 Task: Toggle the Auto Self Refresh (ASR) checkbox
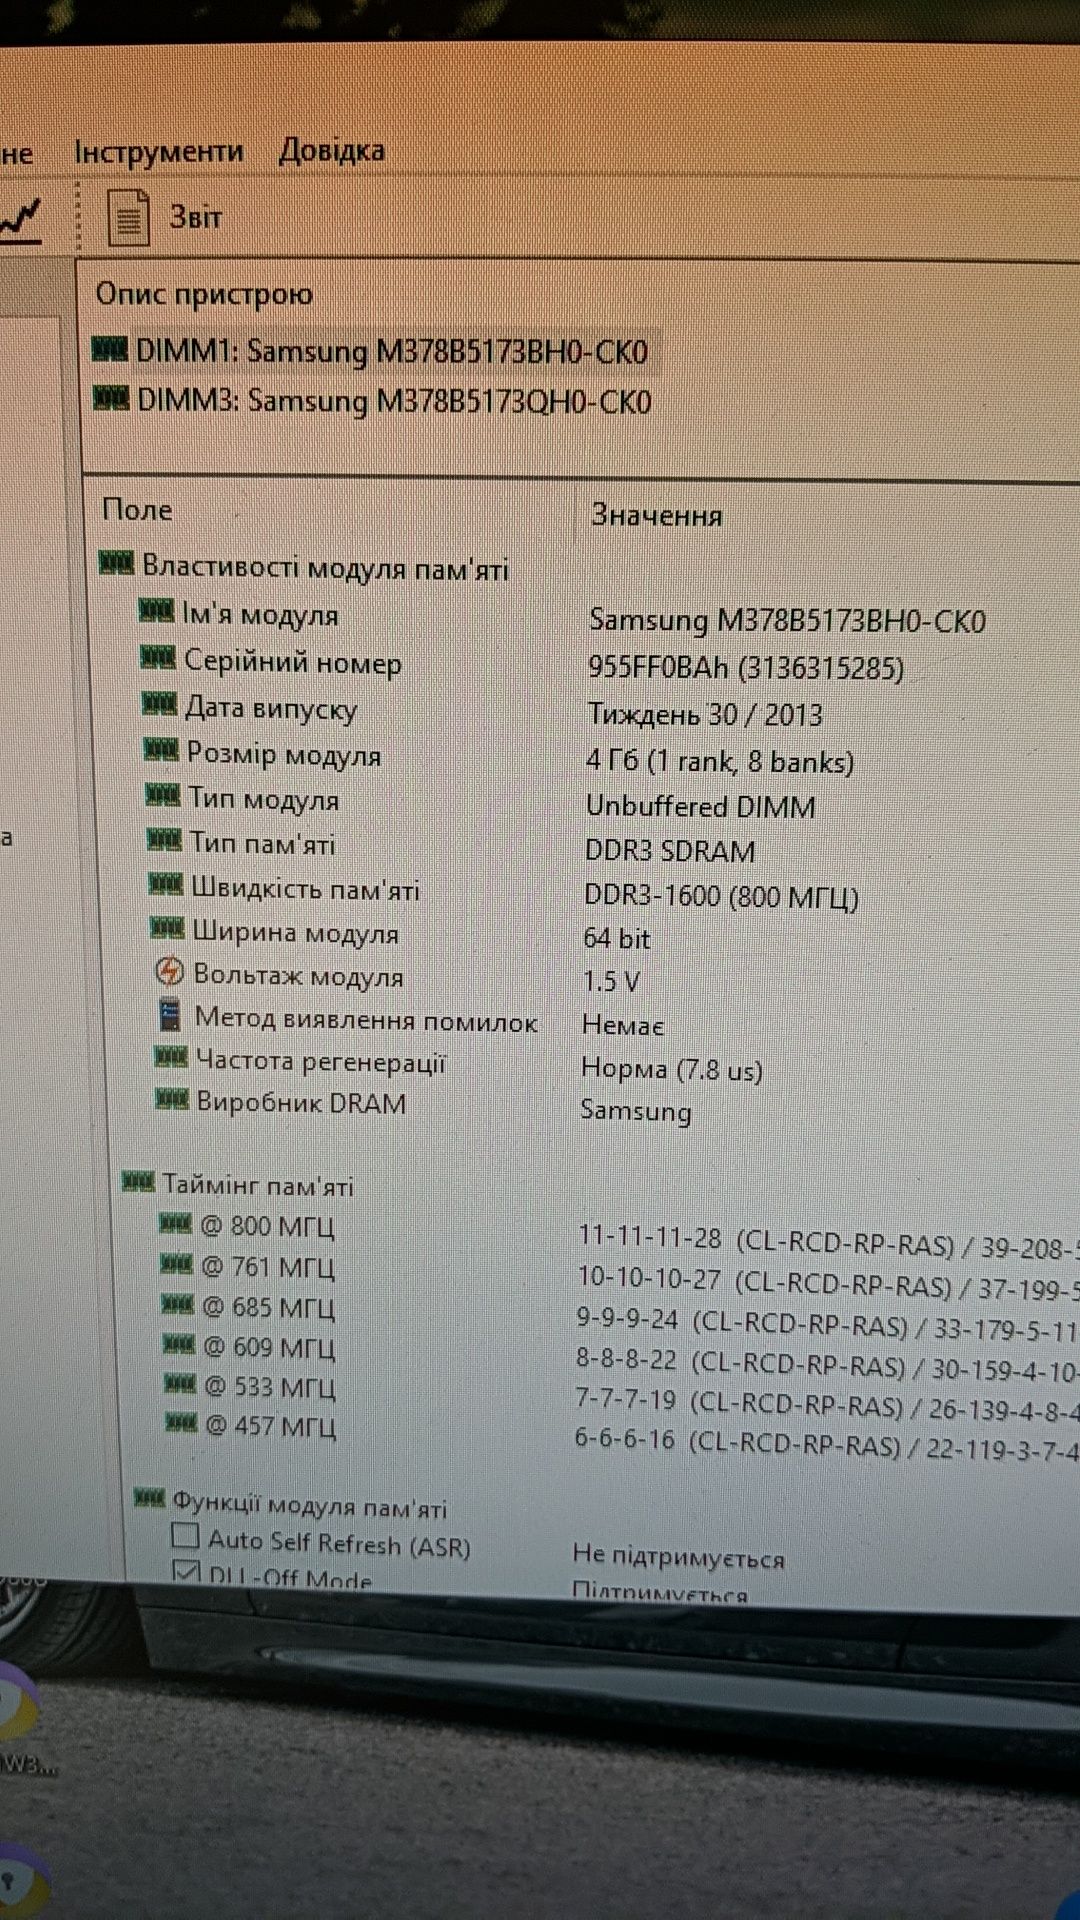click(x=186, y=1534)
